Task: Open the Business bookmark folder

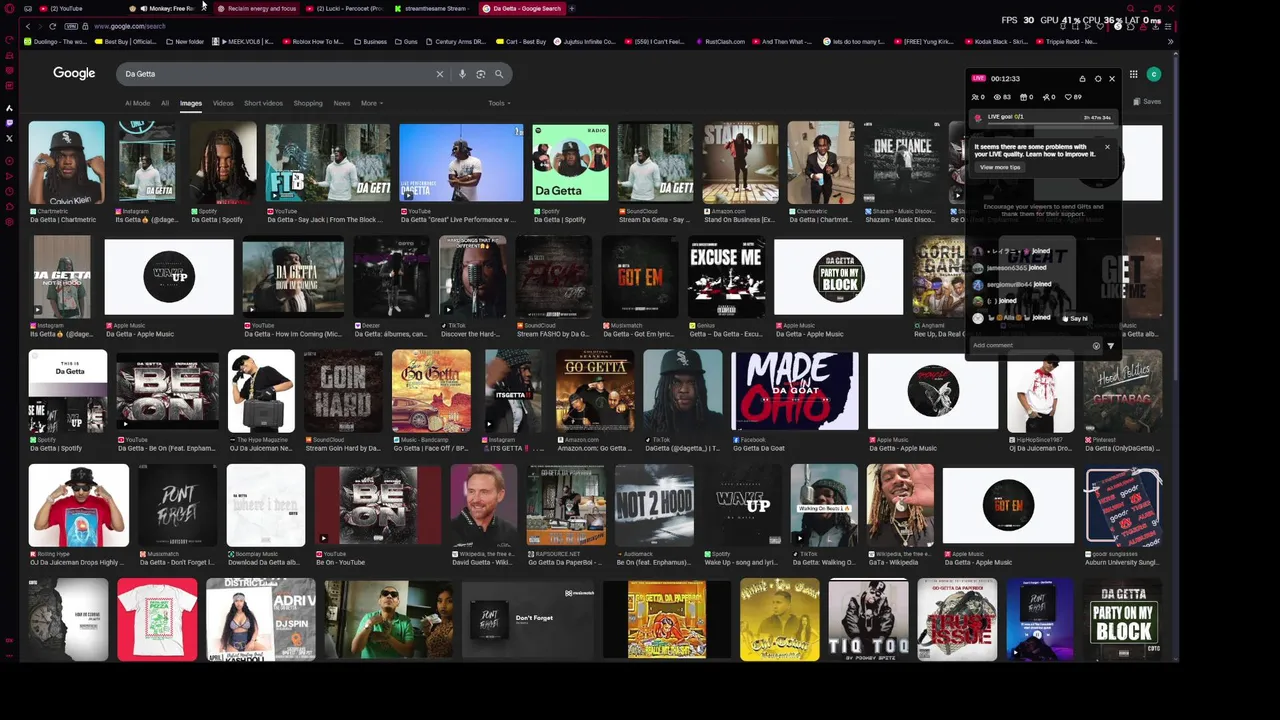Action: point(369,42)
